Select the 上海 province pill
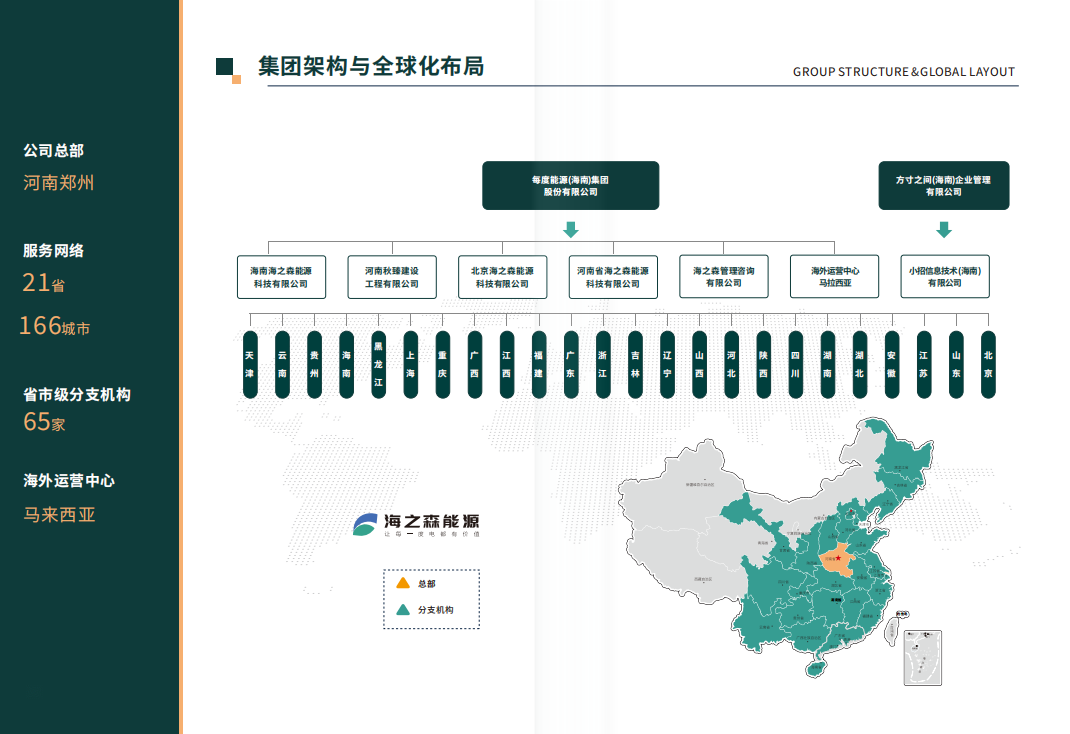The height and width of the screenshot is (734, 1070). [x=411, y=364]
